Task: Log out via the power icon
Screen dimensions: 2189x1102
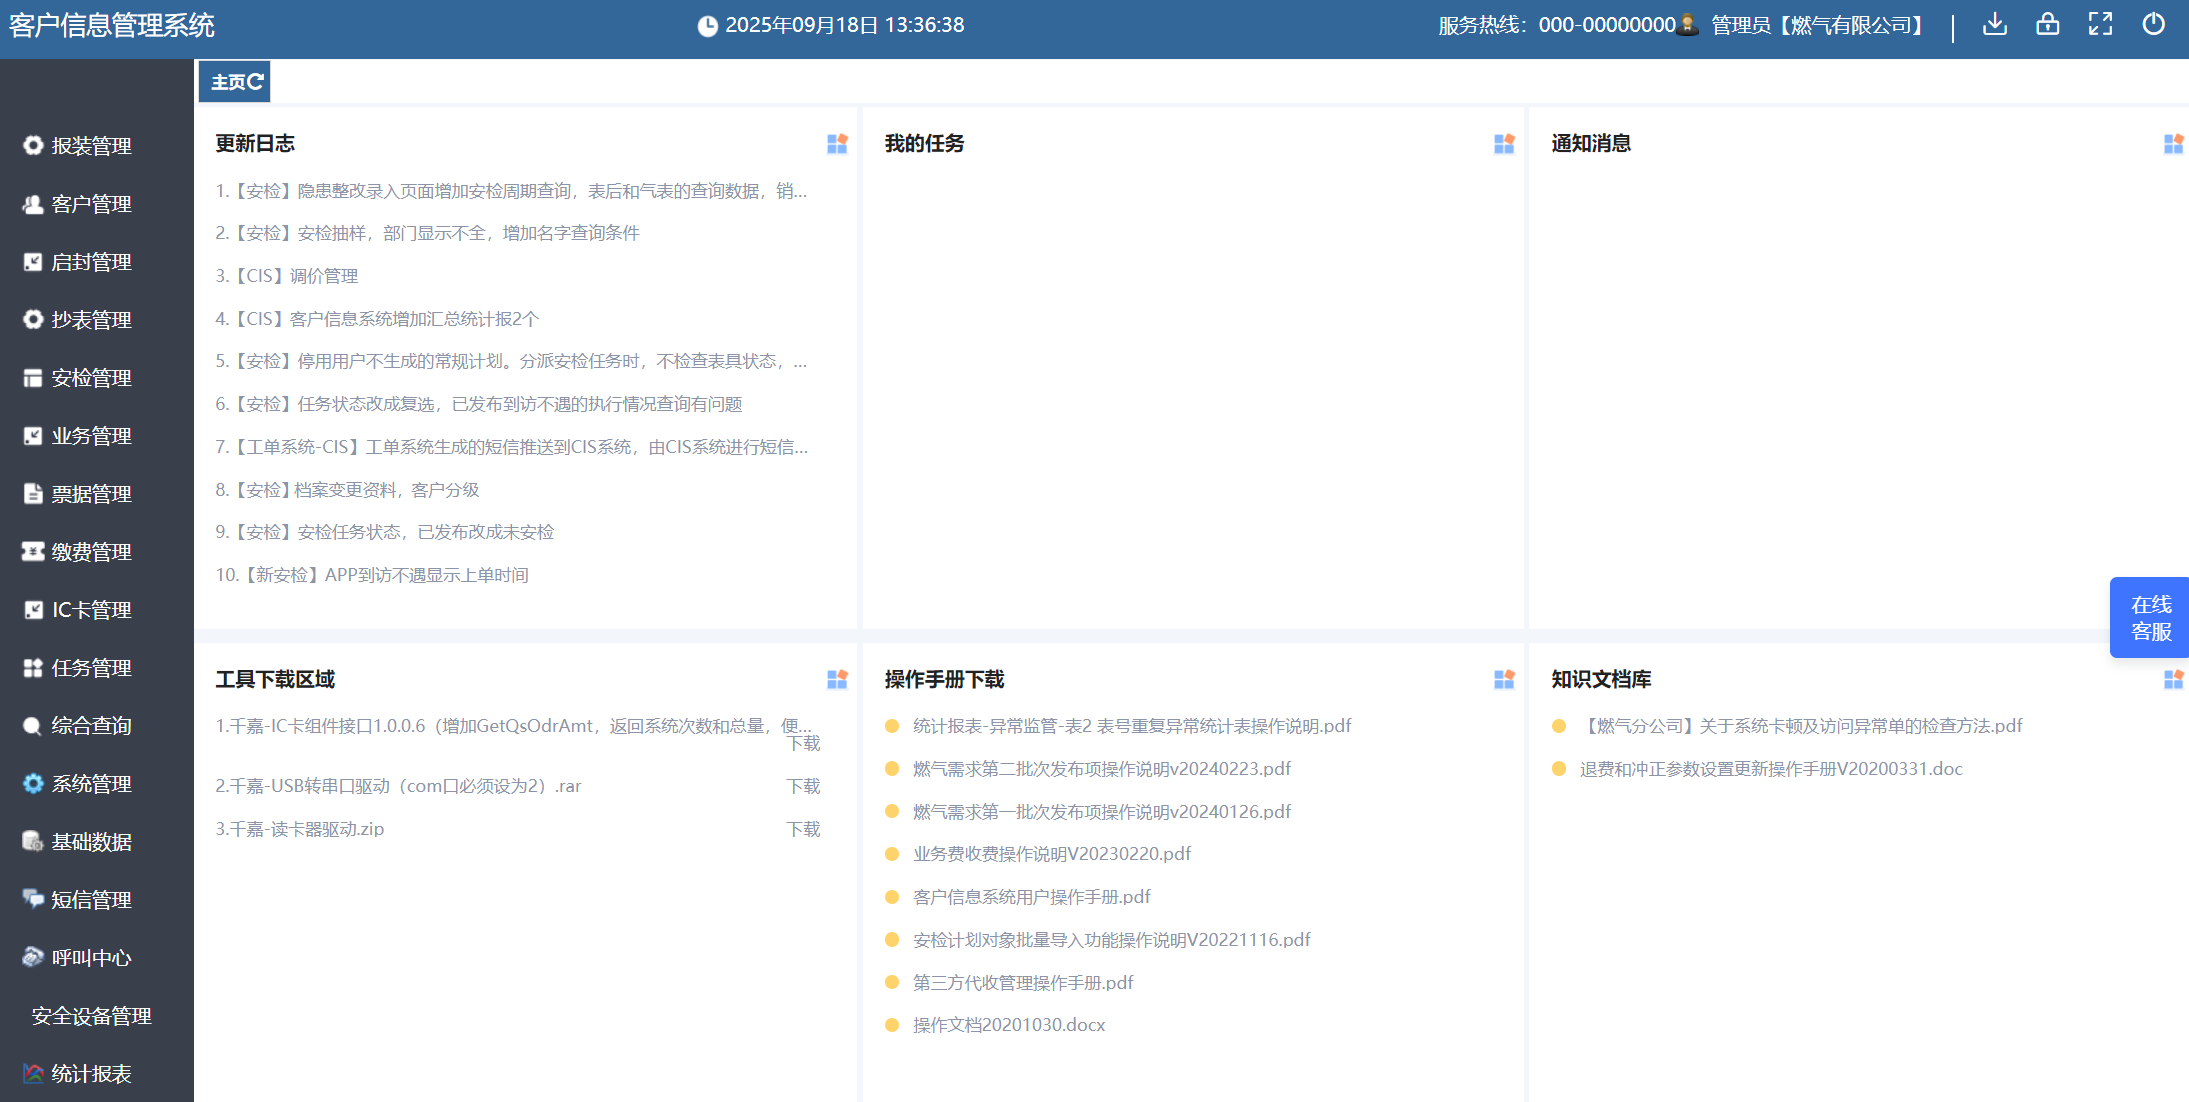Action: pos(2153,24)
